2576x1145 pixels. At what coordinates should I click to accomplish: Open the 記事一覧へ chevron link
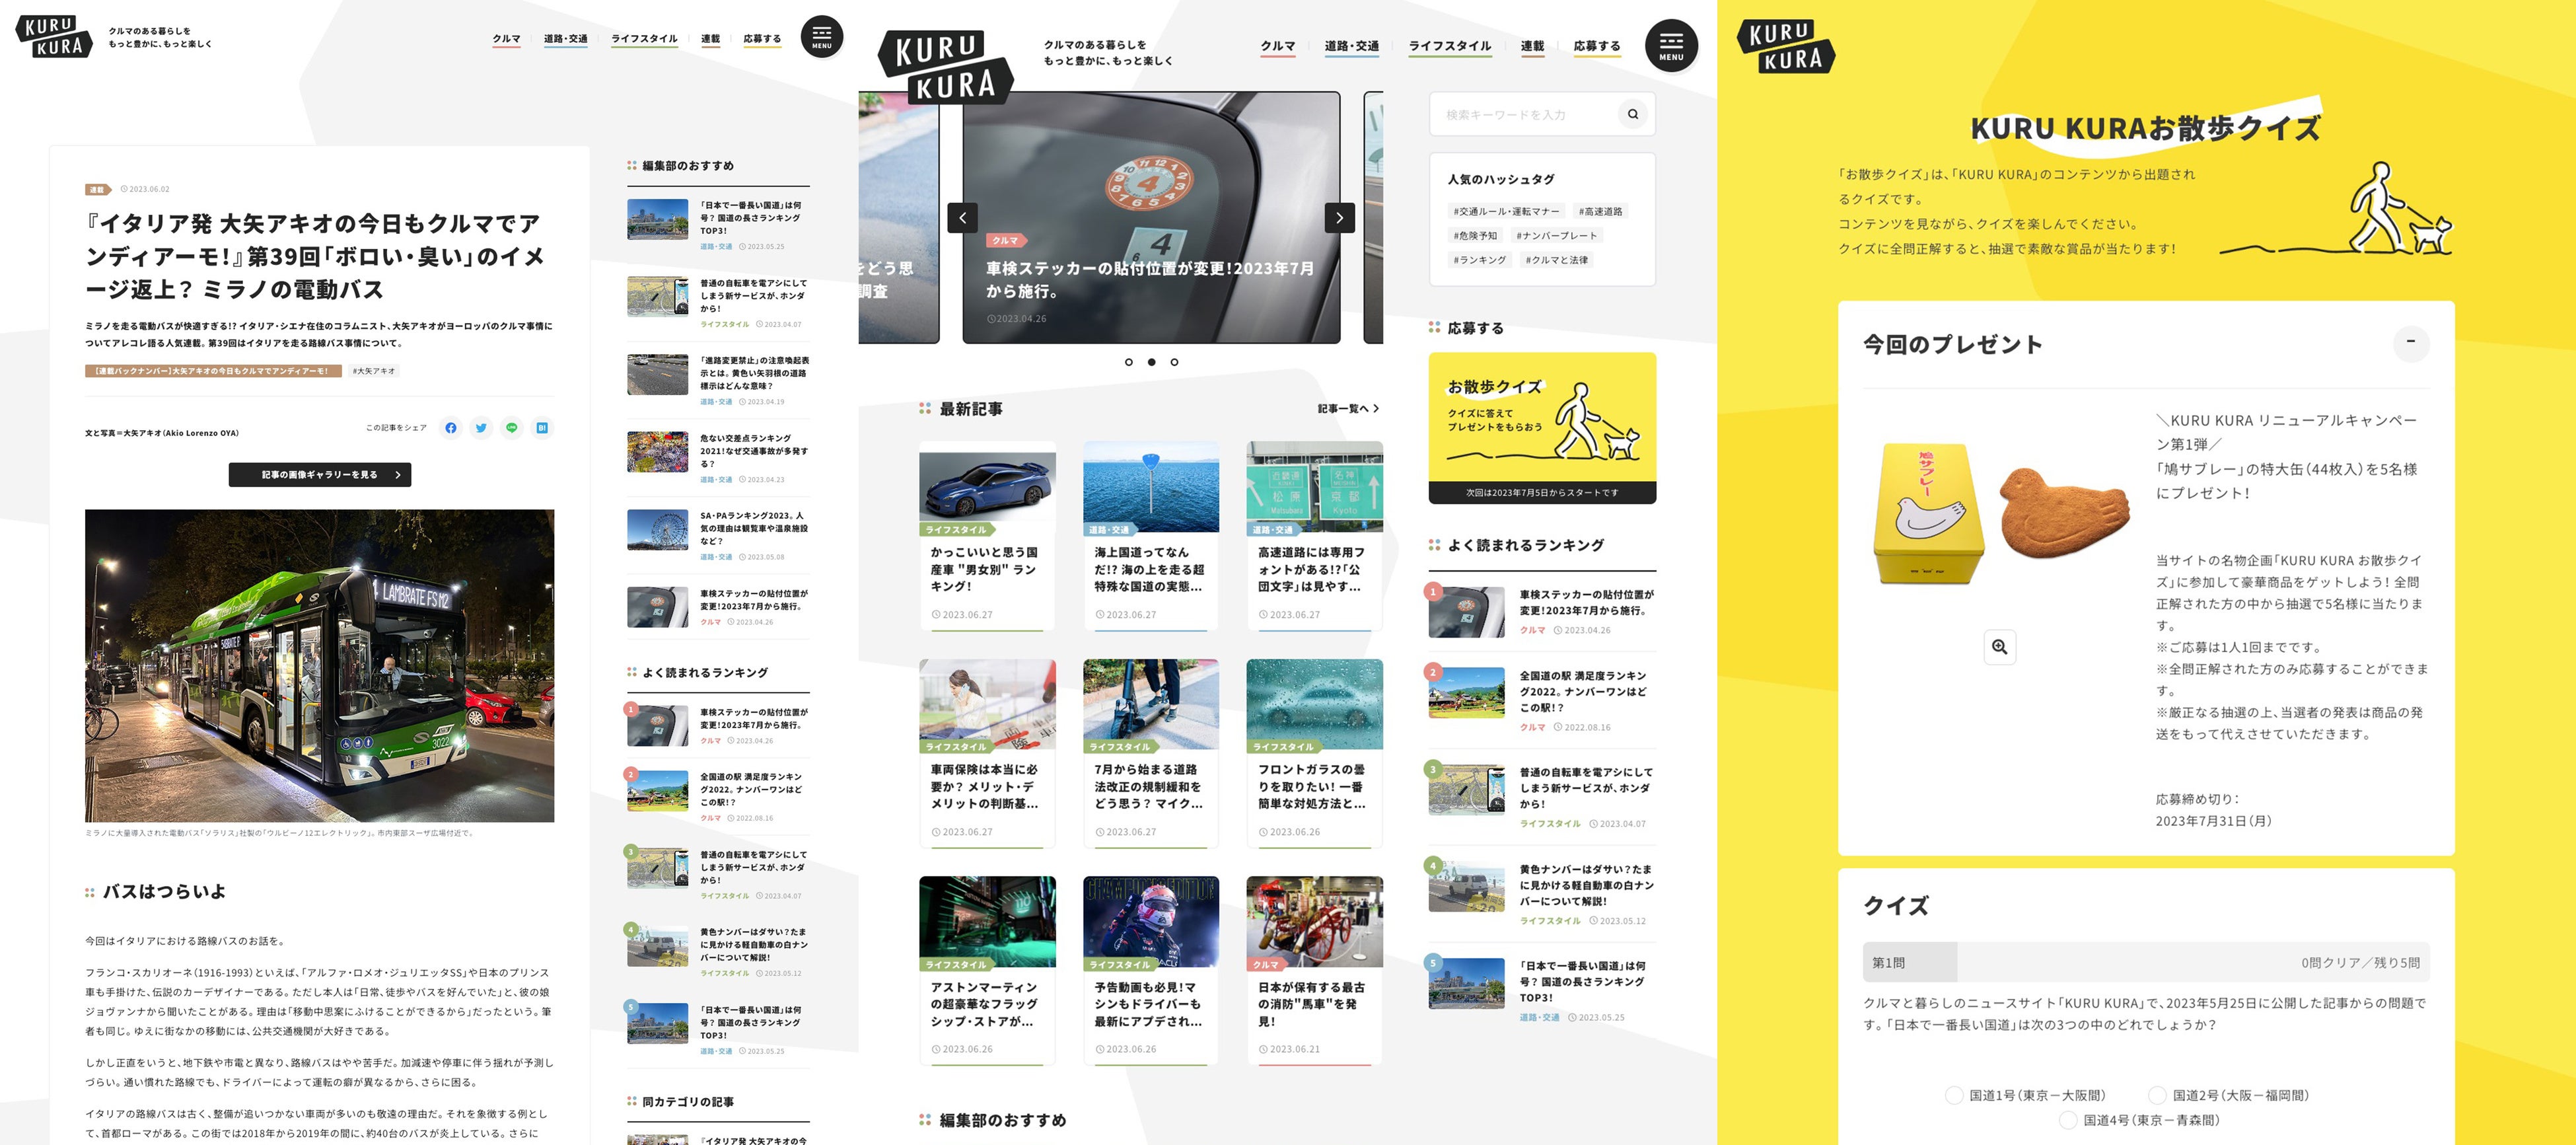point(1347,408)
